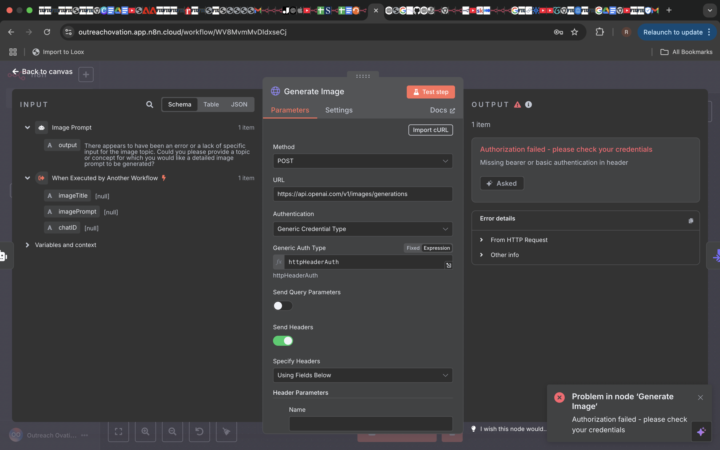Switch input view to Table
Screen dimensions: 720x450
(211, 105)
